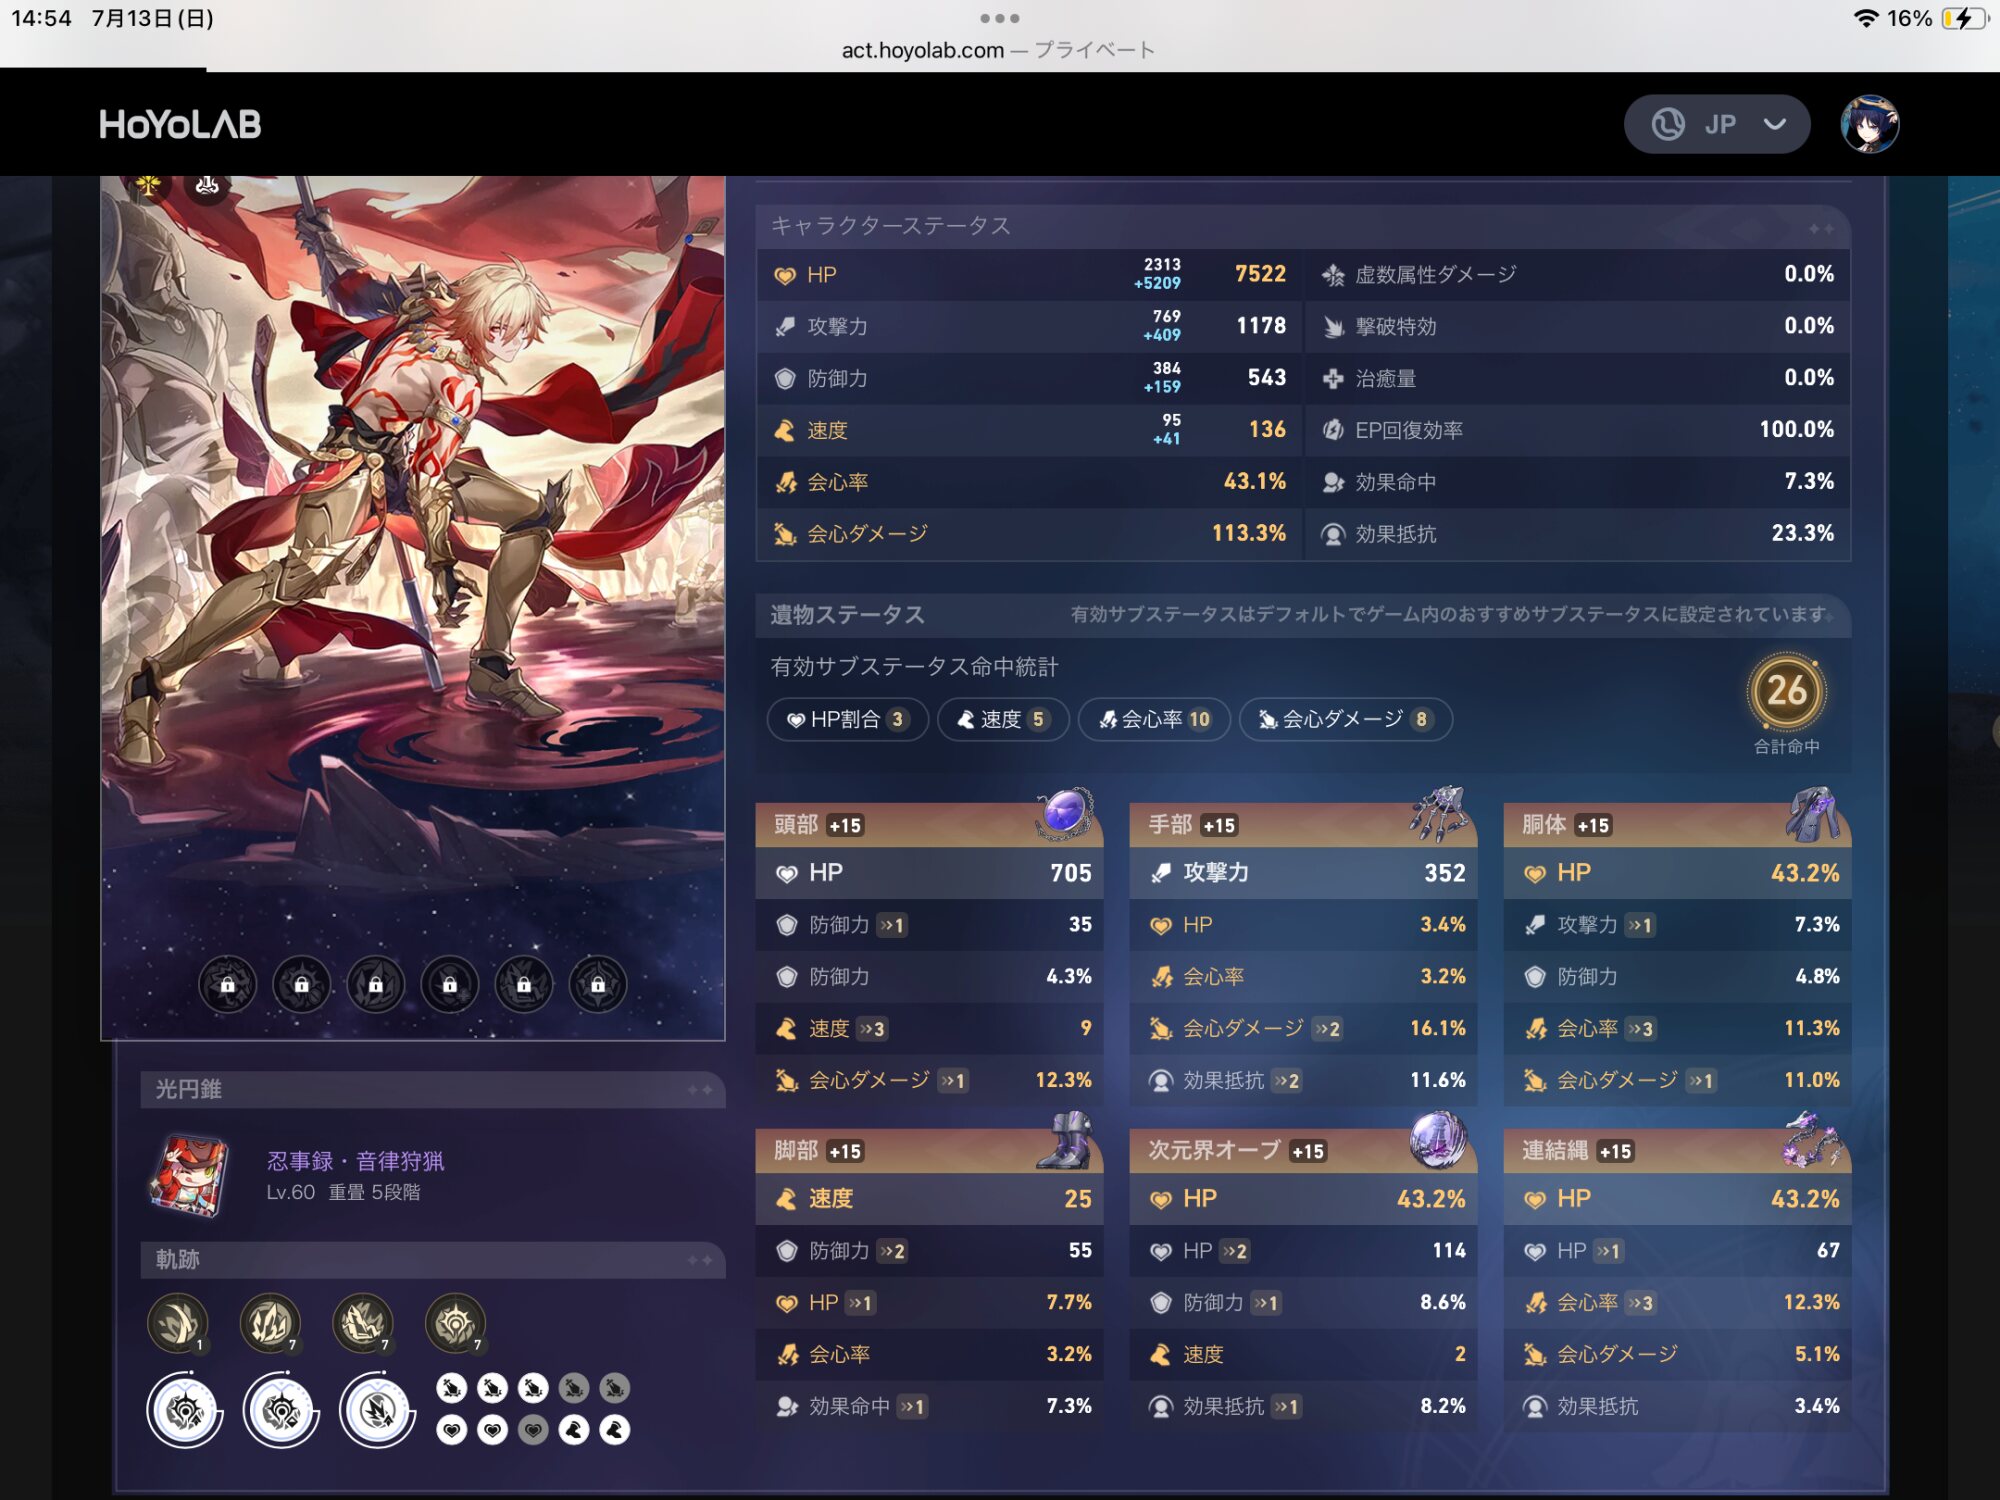The height and width of the screenshot is (1500, 2000).
Task: Click the 効果抵抗 23.3% stat row
Action: tap(1577, 534)
